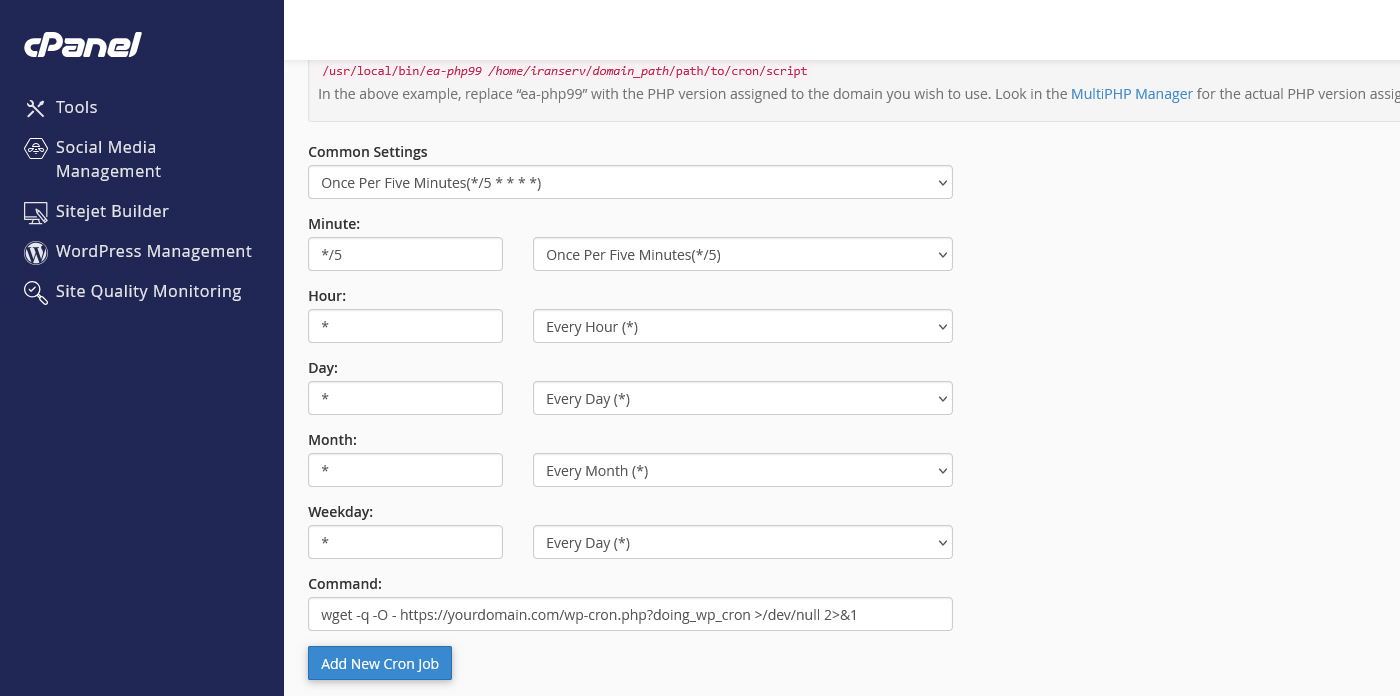Click the Site Quality Monitoring magnifier icon

(x=36, y=292)
